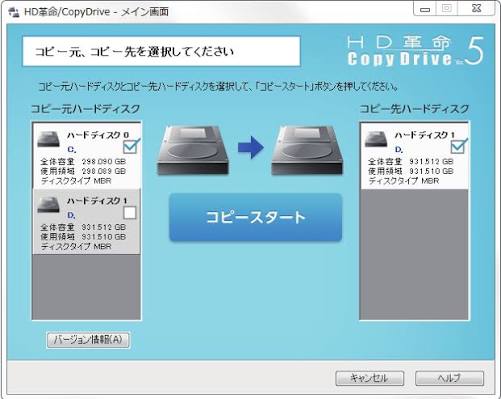Click source list text 全体容量 931.512 GB
Image resolution: width=501 pixels, height=399 pixels.
(x=83, y=227)
